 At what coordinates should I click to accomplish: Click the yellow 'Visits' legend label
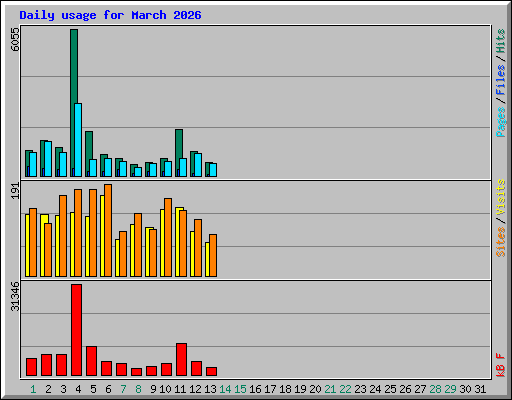[501, 197]
